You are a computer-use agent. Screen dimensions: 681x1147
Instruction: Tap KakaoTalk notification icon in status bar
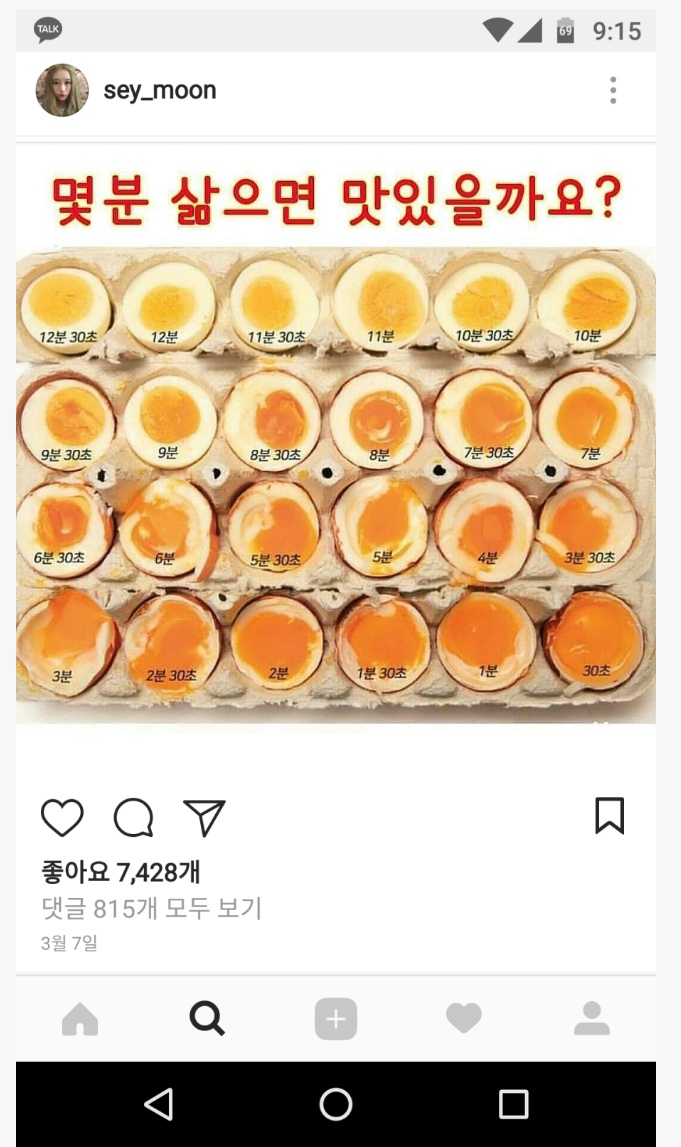[48, 30]
